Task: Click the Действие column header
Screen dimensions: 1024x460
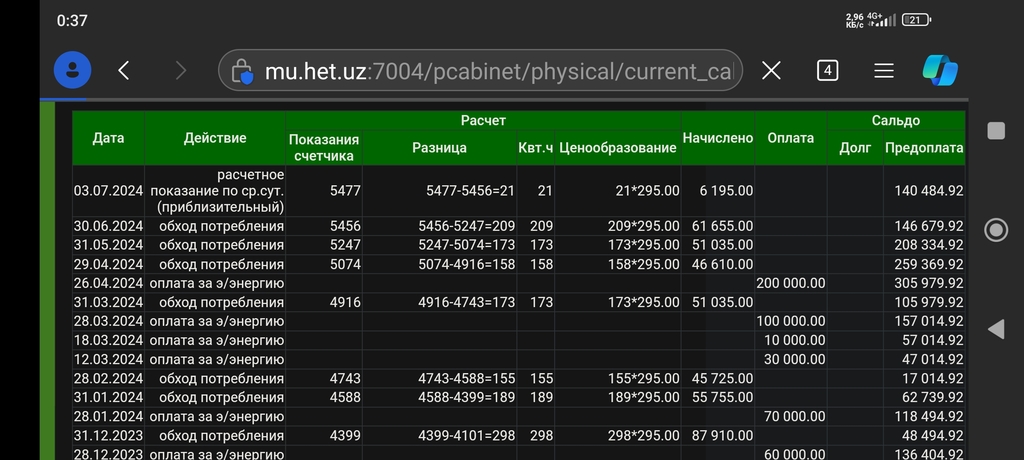Action: [x=215, y=138]
